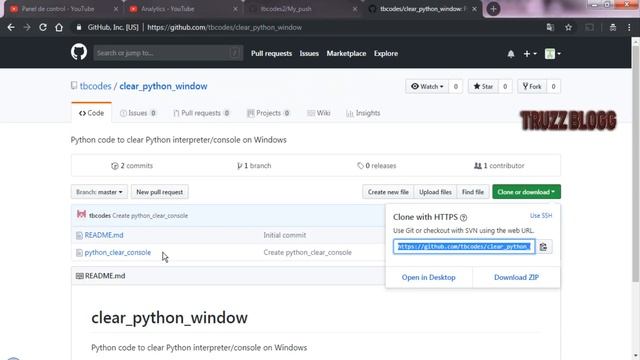Click Use SSH link
640x360 pixels.
(541, 216)
